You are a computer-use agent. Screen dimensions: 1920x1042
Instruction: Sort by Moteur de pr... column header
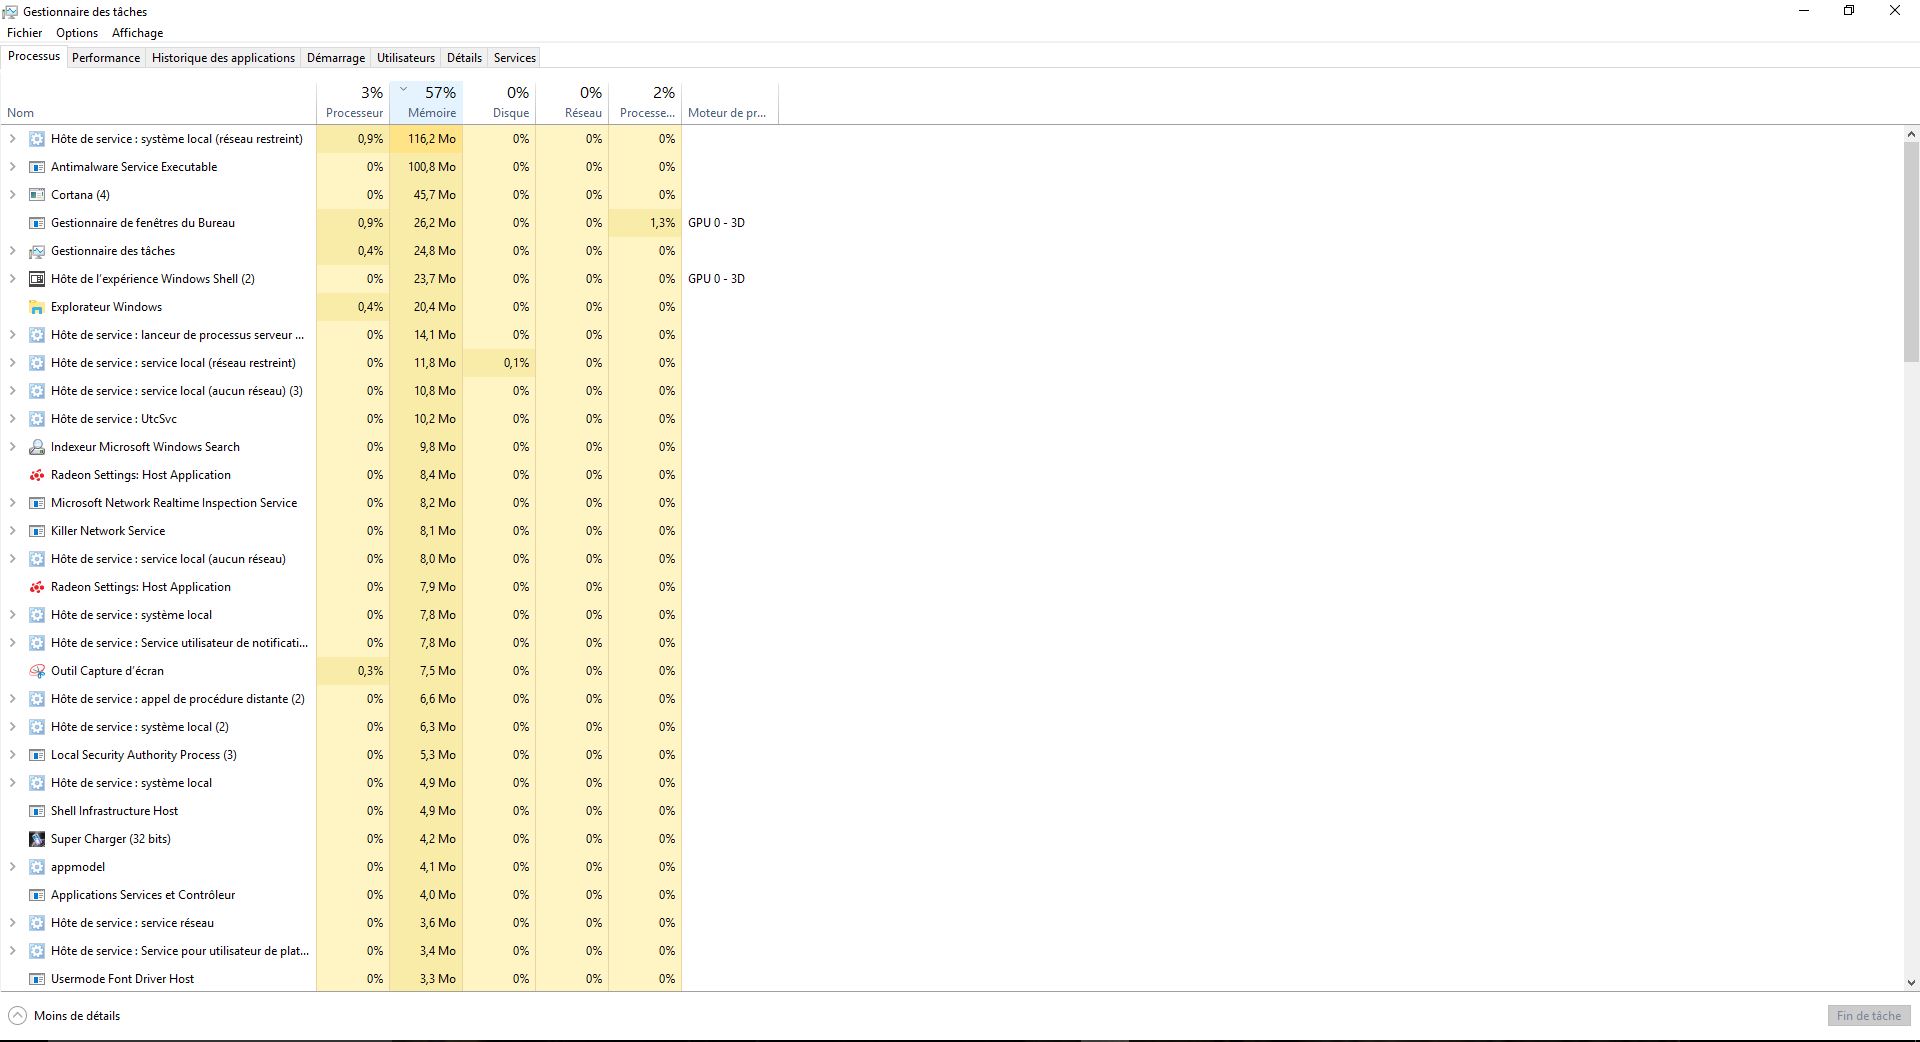point(730,103)
